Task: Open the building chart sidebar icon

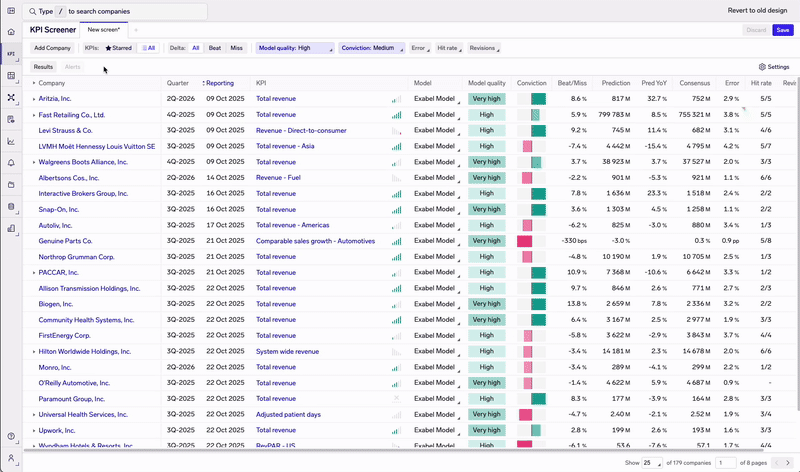Action: pos(11,229)
